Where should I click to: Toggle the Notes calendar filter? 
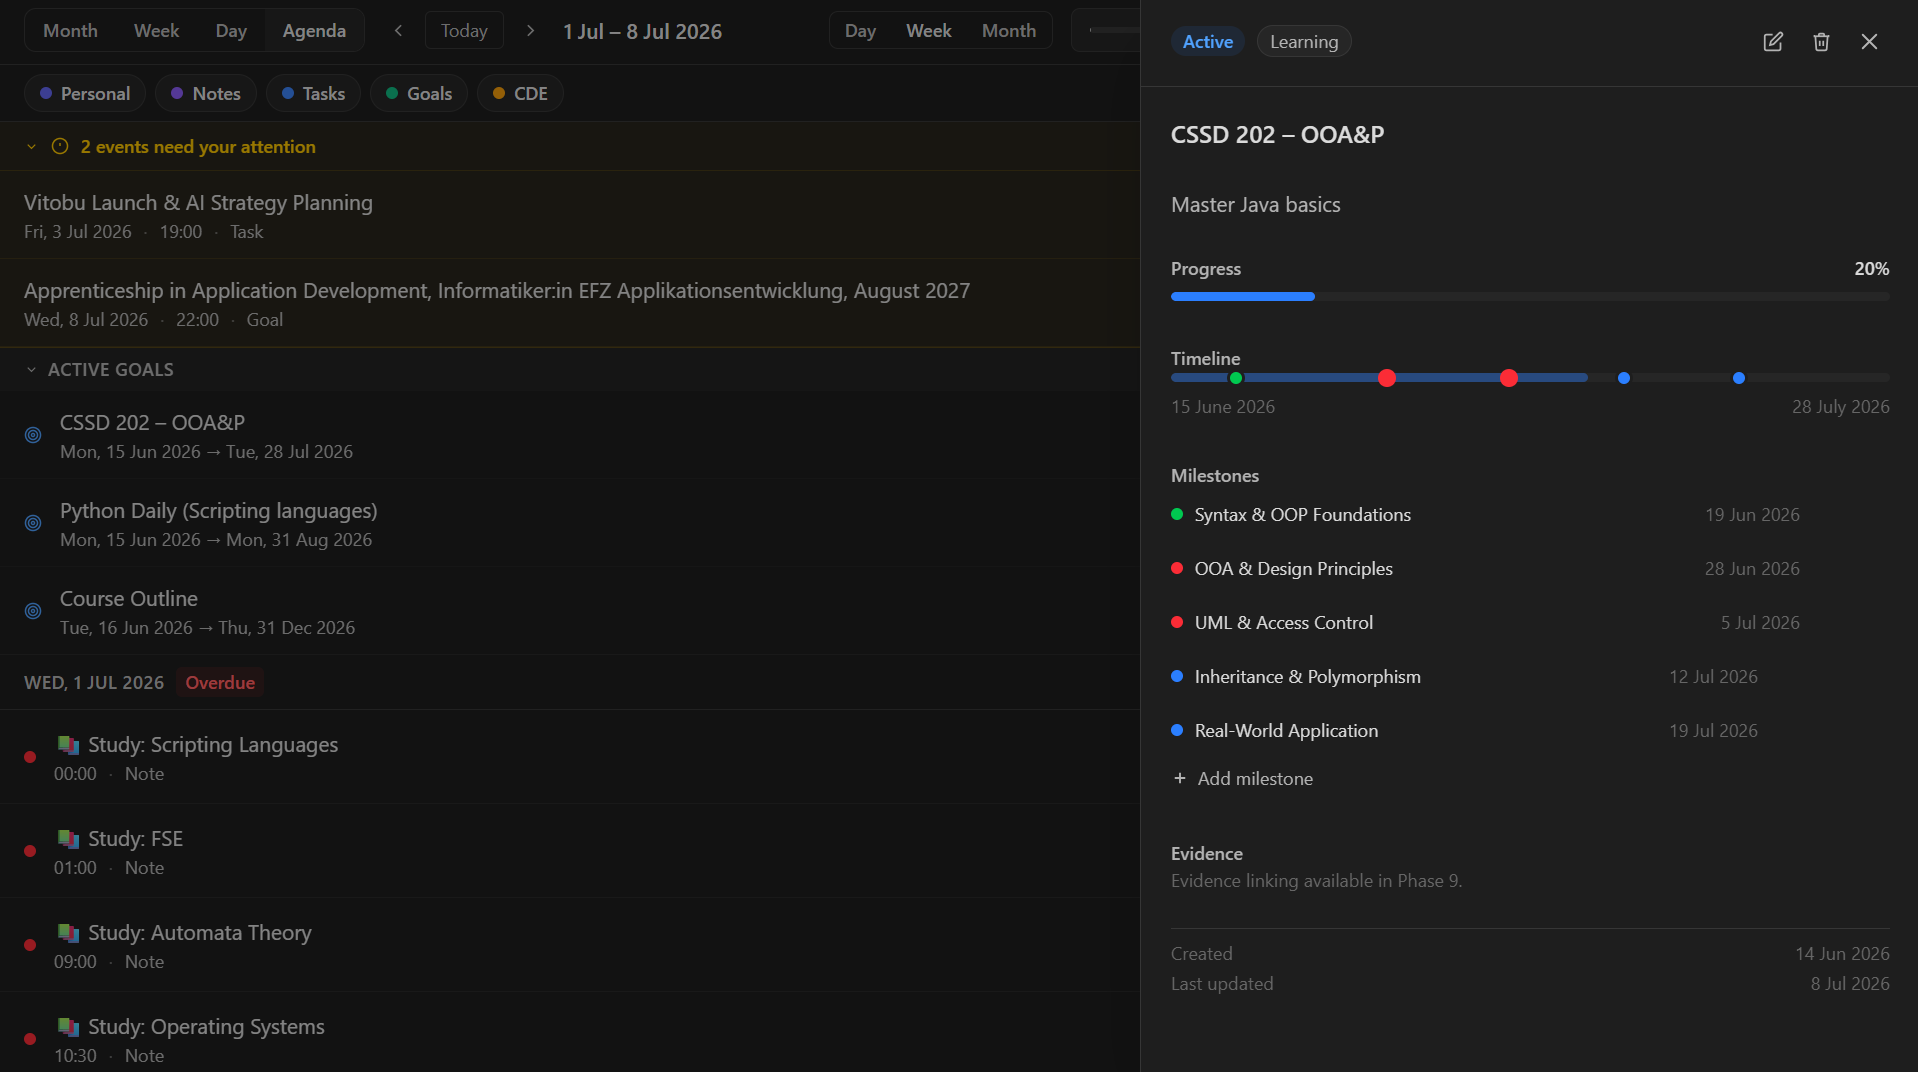(x=206, y=93)
